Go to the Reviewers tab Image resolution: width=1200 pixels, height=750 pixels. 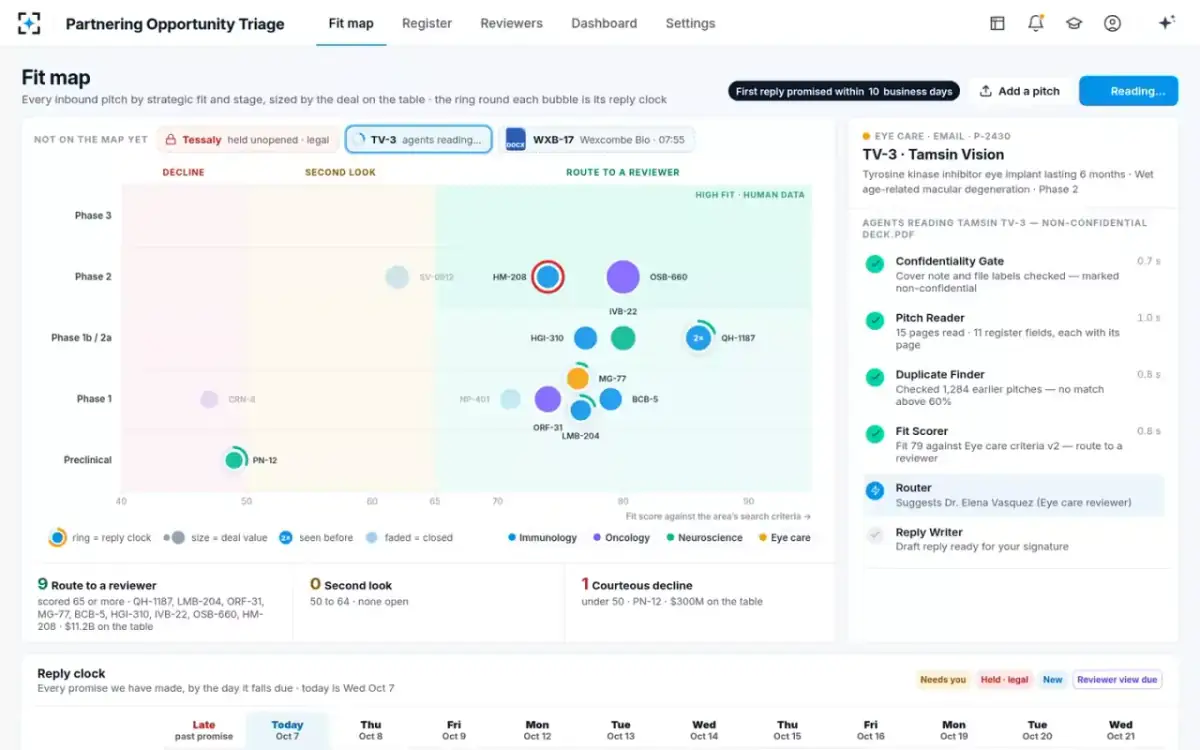click(x=511, y=23)
